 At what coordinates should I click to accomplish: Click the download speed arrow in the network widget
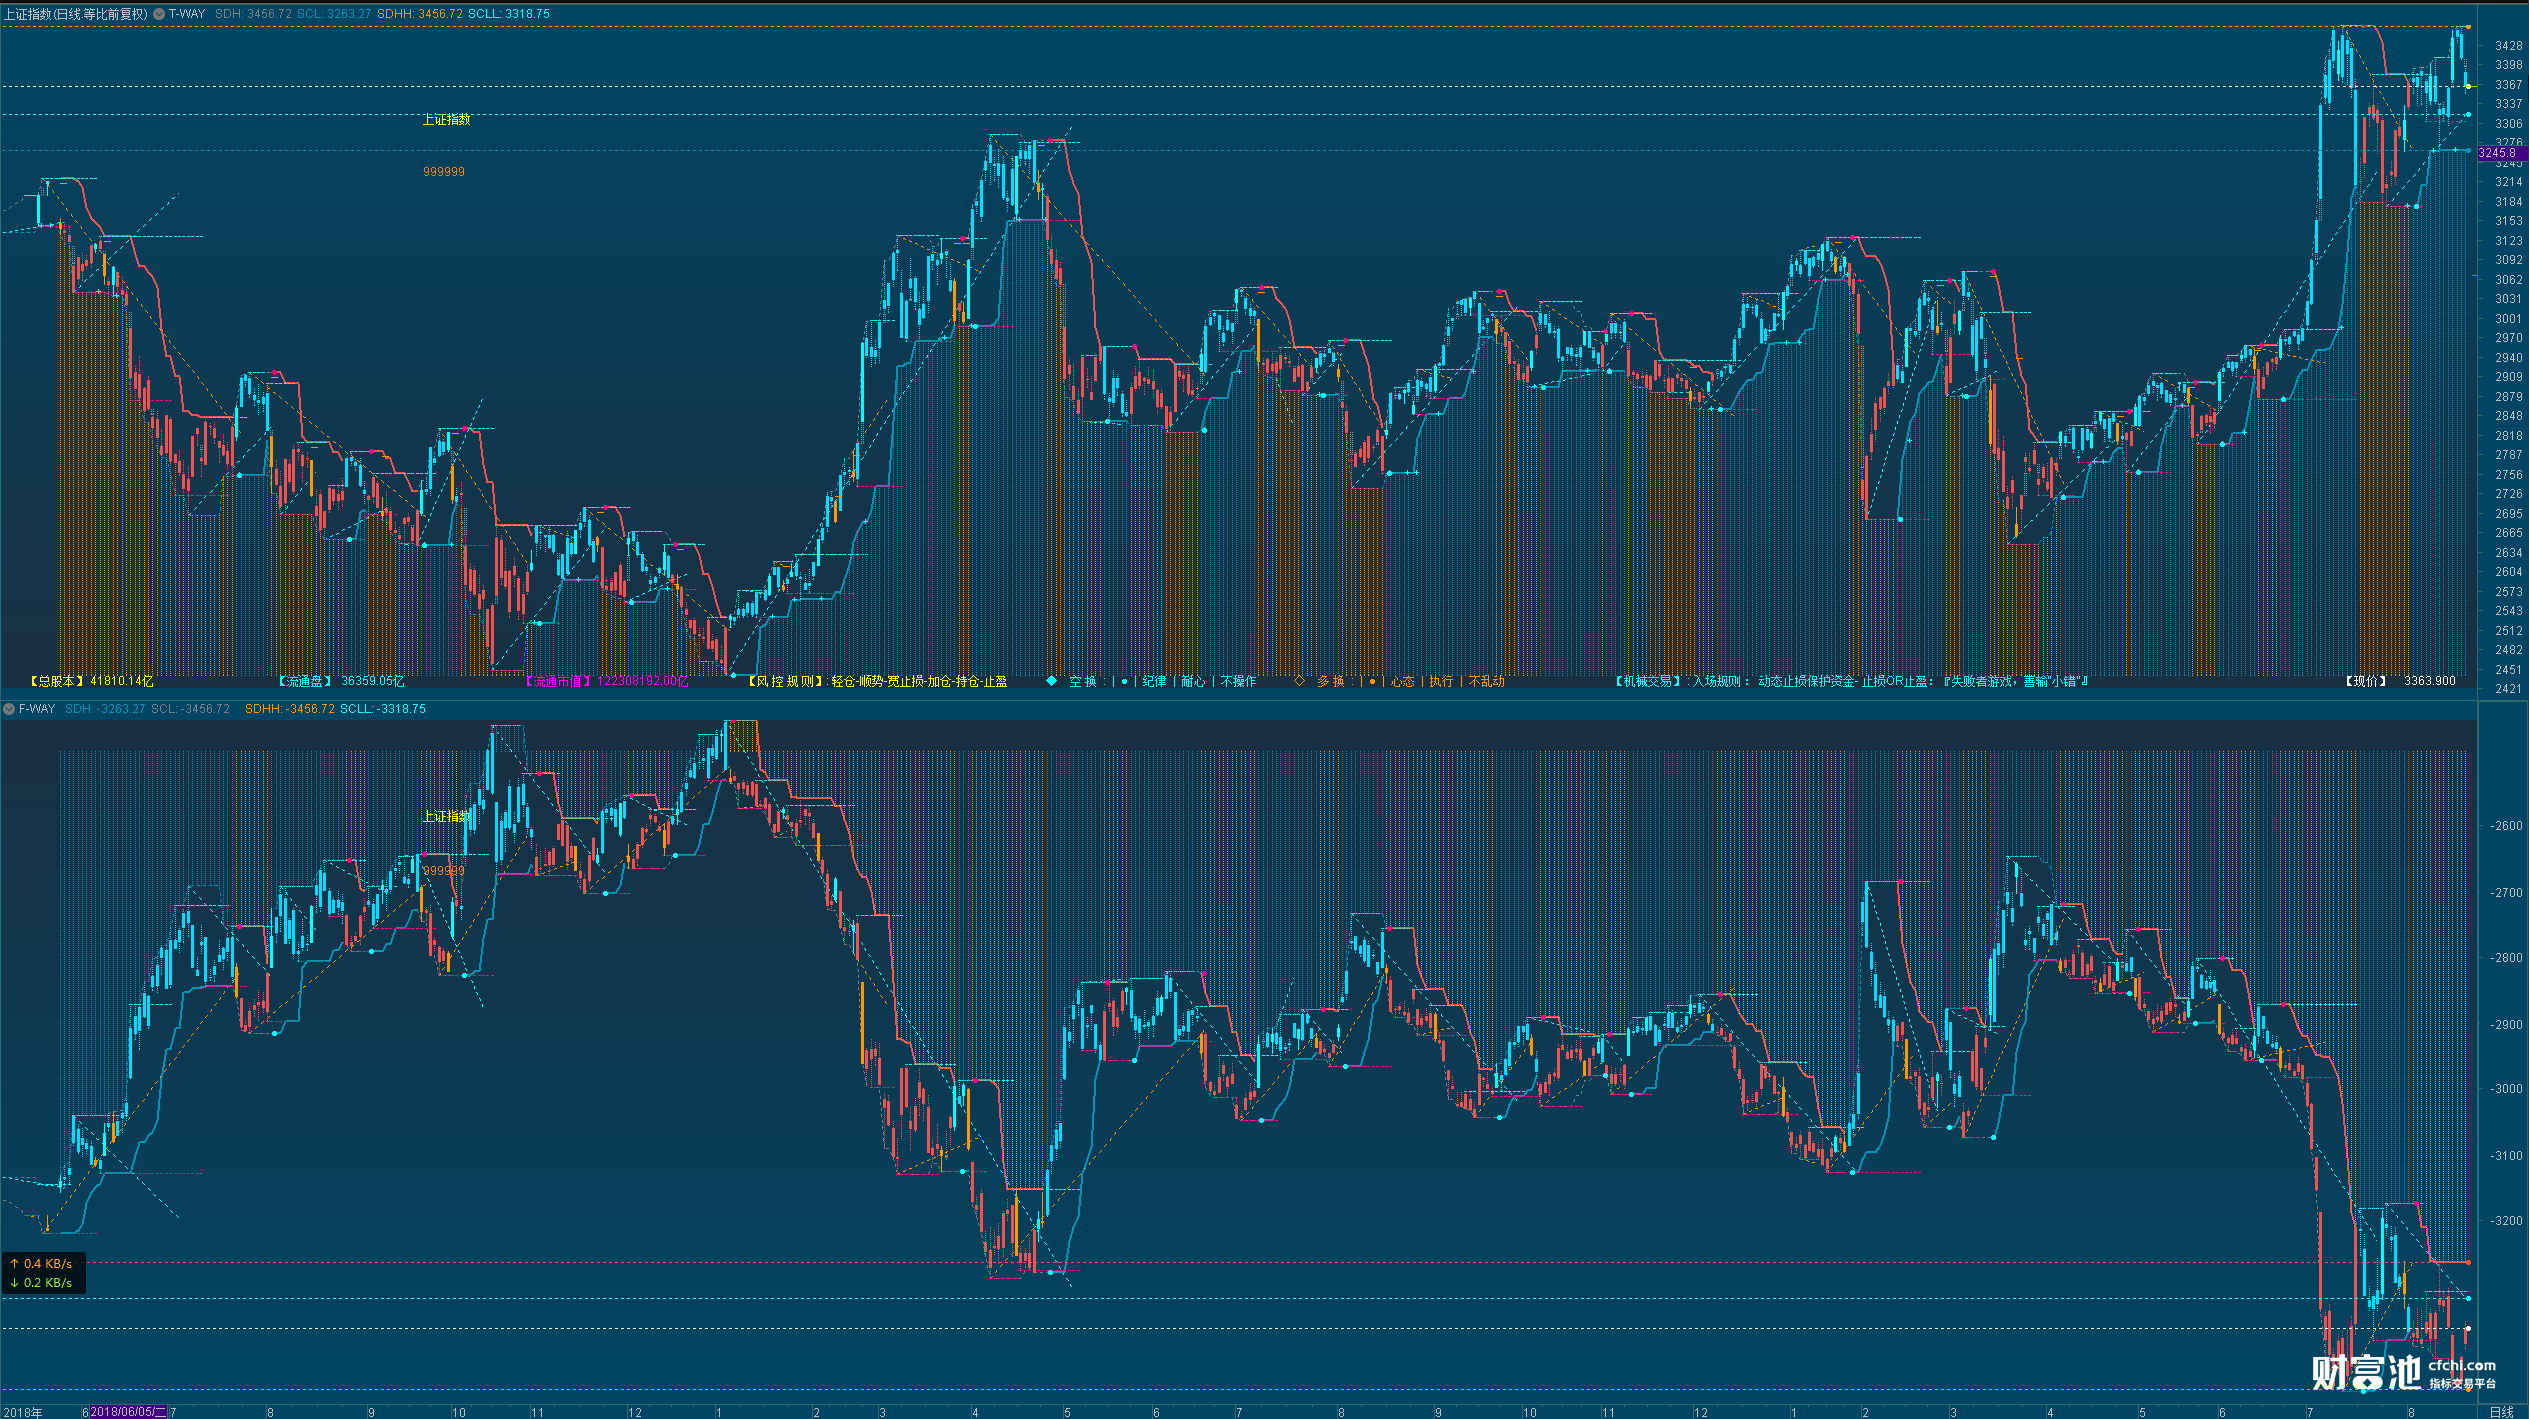(15, 1283)
